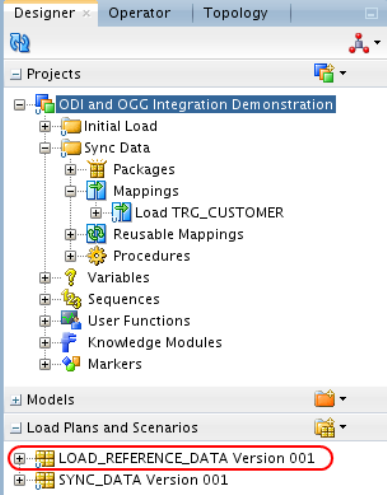Open dropdown arrow next to new project icon
This screenshot has width=387, height=495.
(343, 73)
